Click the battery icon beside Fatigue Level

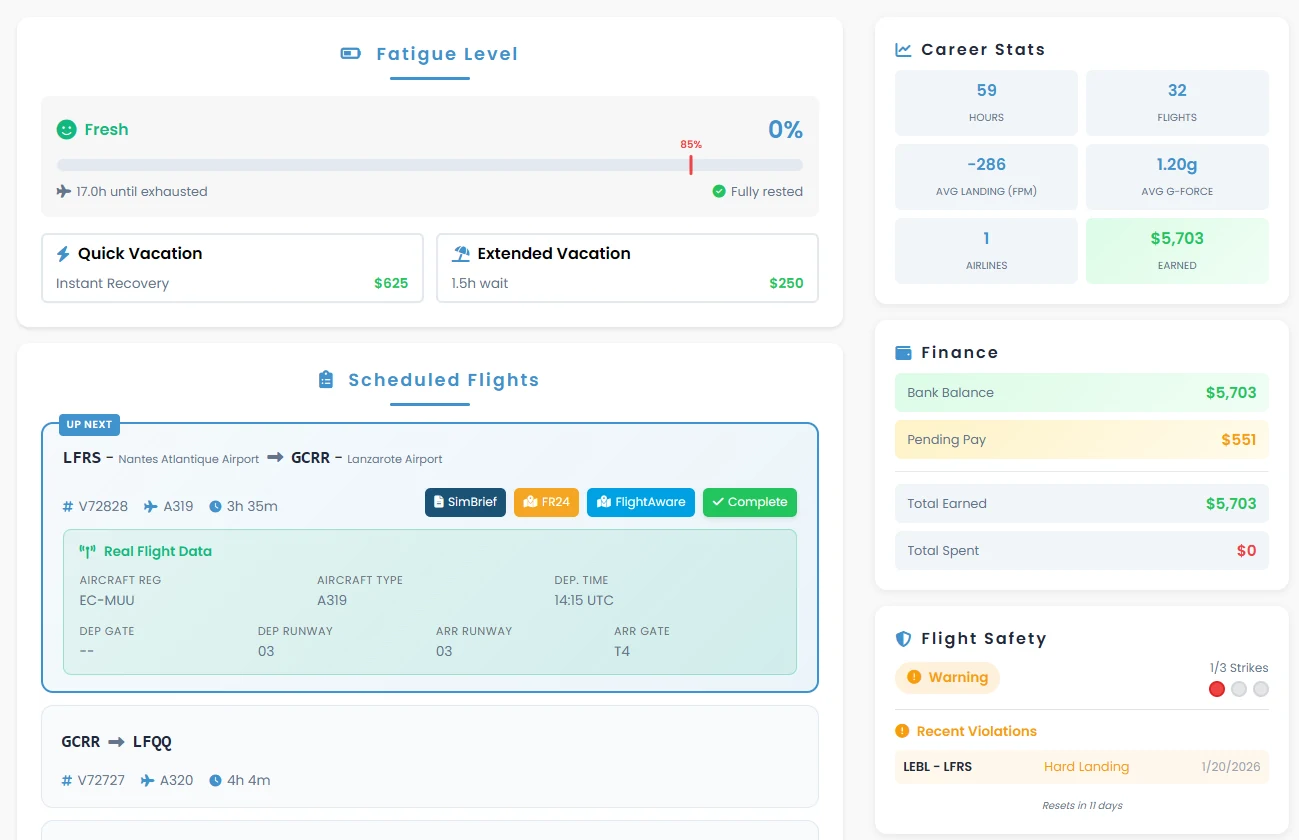(351, 54)
